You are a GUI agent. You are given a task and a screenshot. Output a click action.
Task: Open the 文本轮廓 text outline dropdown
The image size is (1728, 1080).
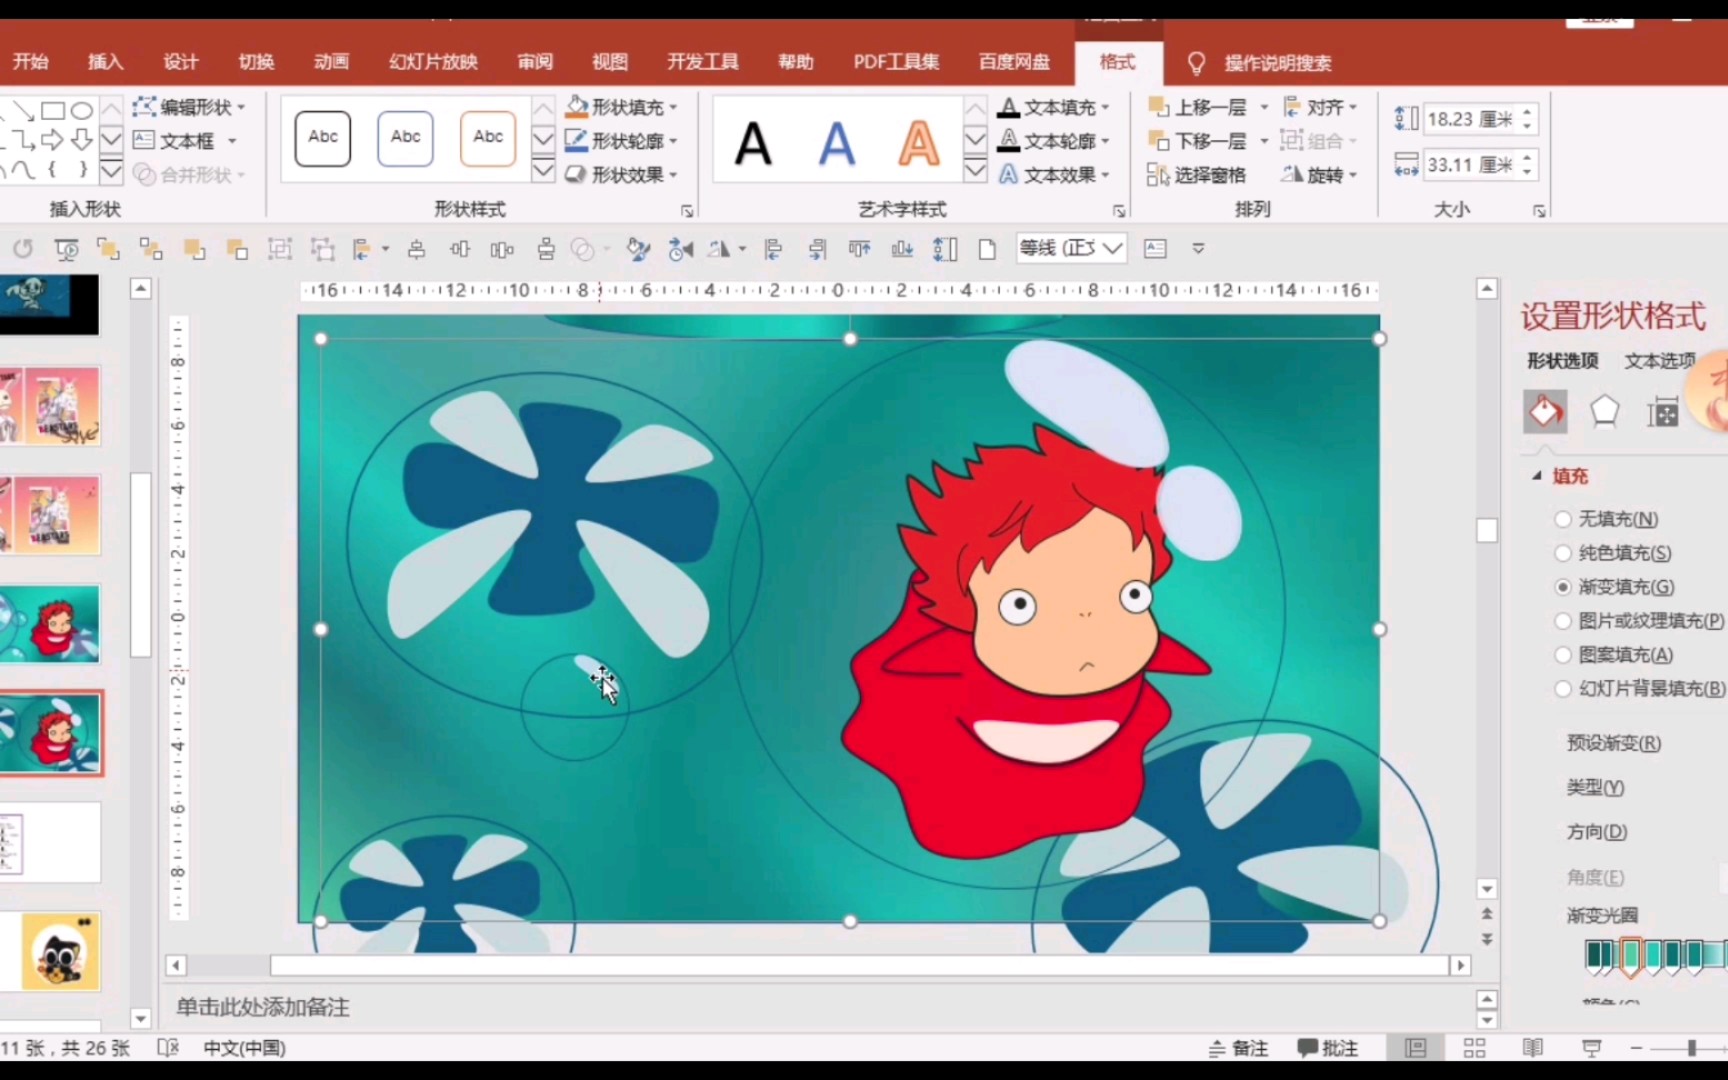point(1055,141)
